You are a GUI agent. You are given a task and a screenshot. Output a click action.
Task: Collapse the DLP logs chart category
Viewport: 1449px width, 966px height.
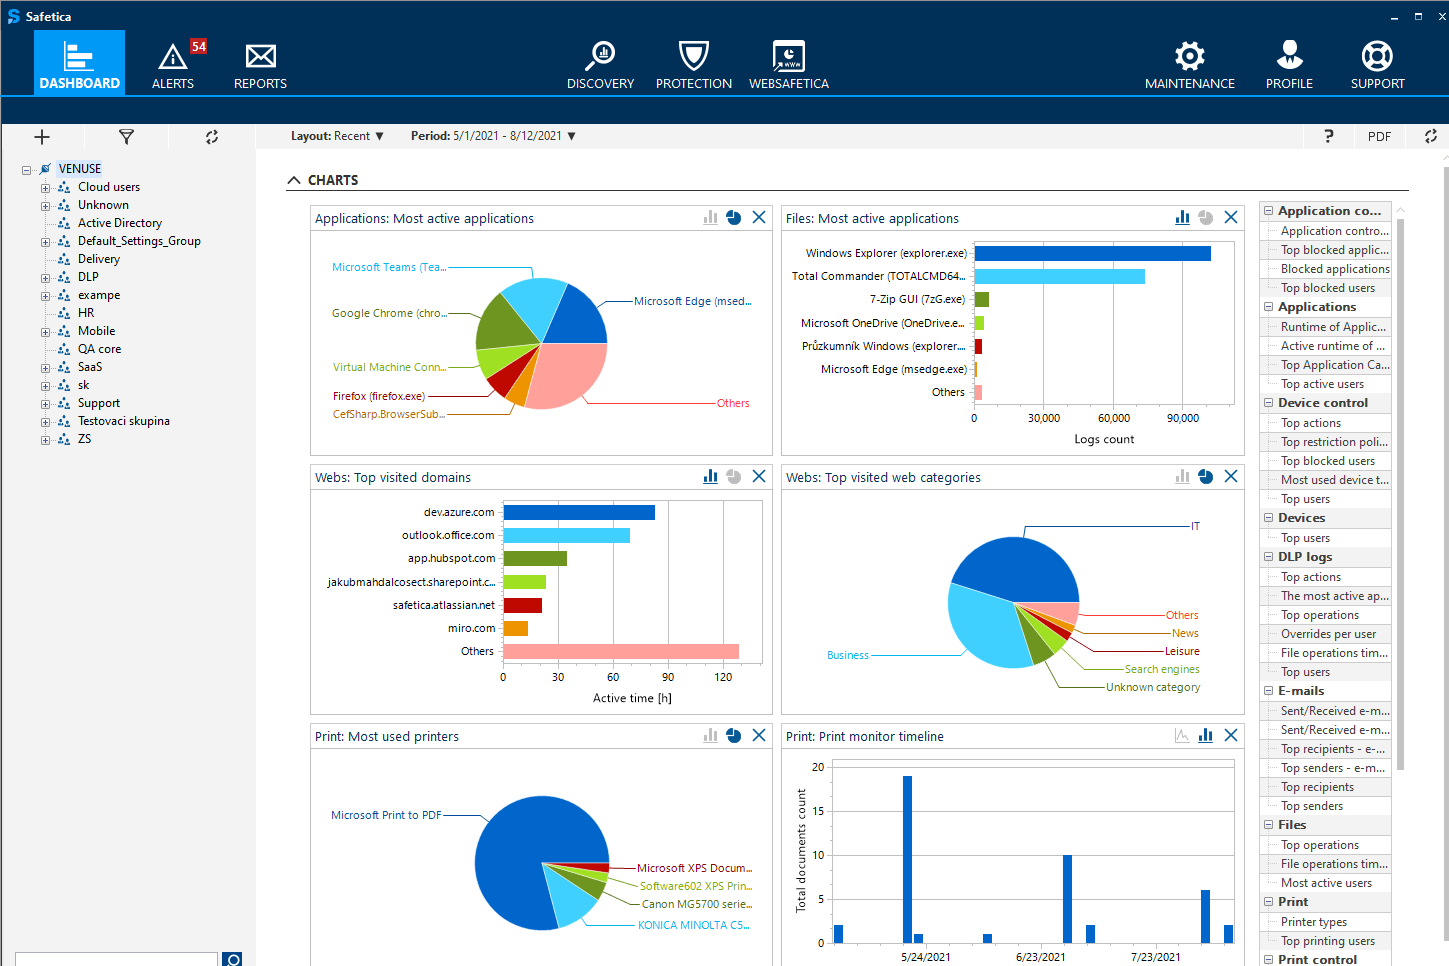[1268, 556]
